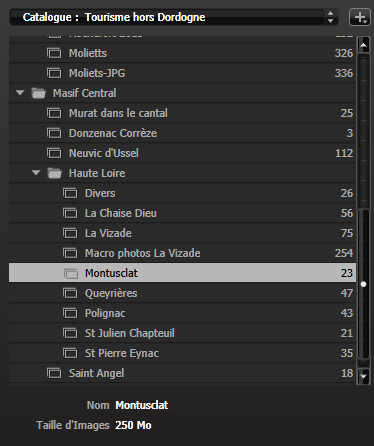The image size is (374, 446).
Task: Click the Polignac album icon
Action: [70, 313]
